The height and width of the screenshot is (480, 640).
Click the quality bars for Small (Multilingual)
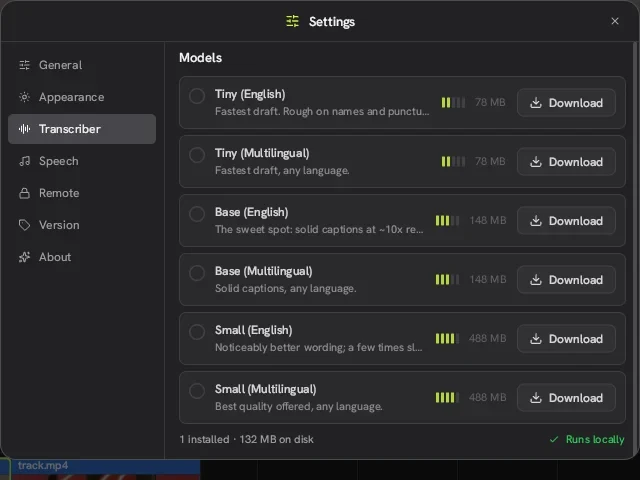[x=447, y=398]
